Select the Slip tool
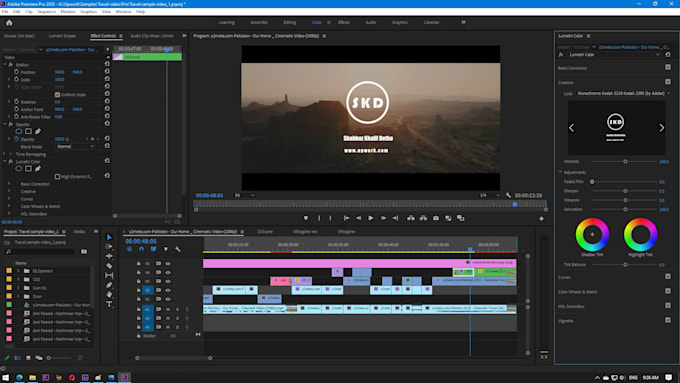Viewport: 680px width, 383px height. 109,275
